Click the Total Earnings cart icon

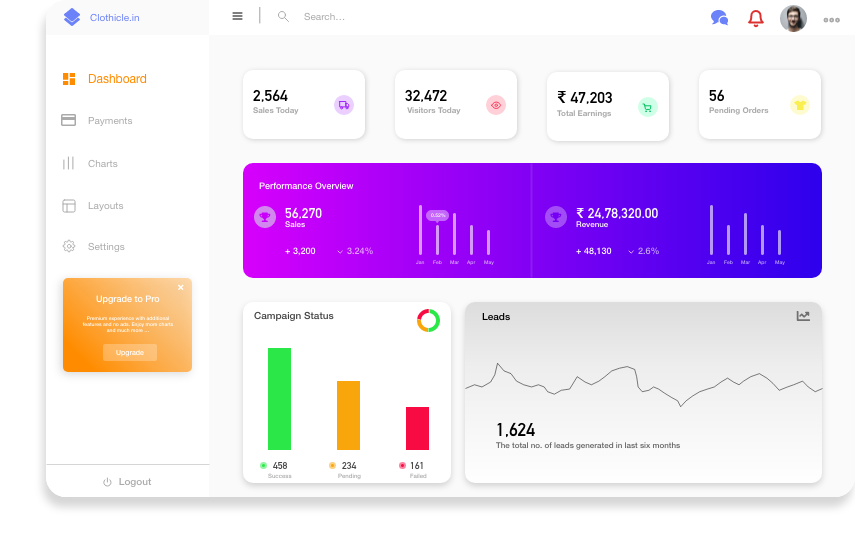[647, 107]
